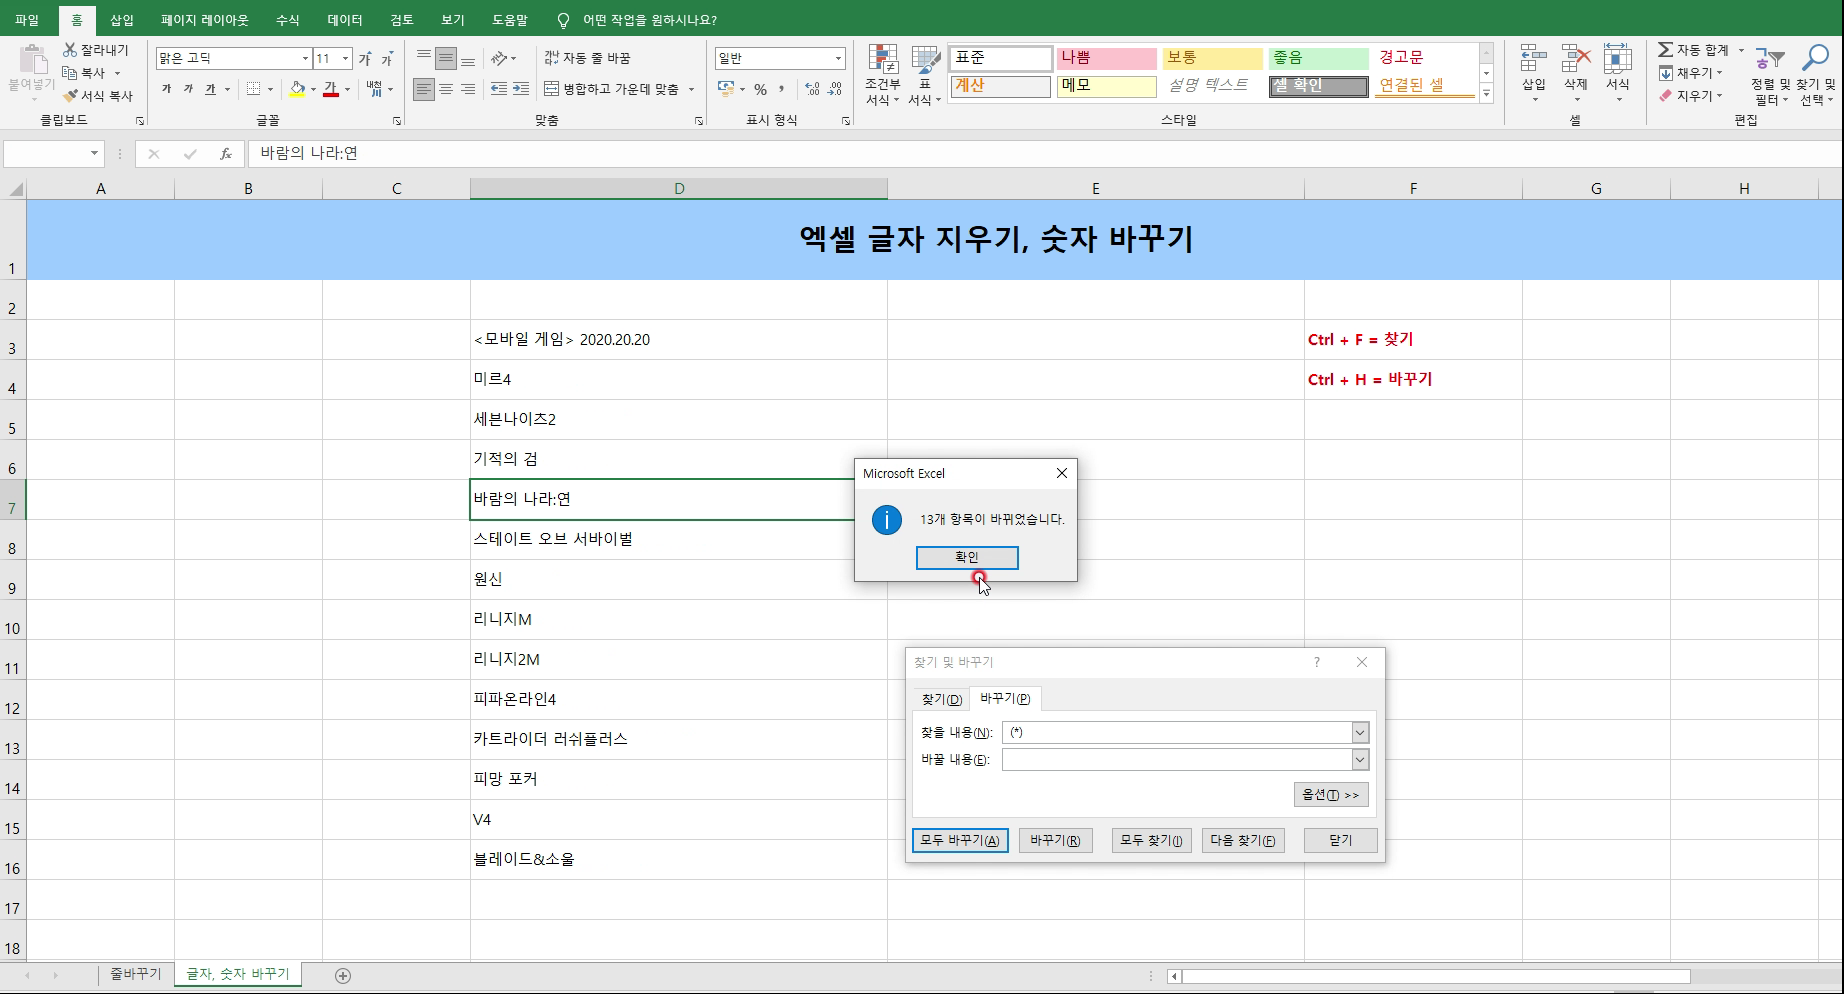Click the Decrease font size icon

(x=387, y=59)
